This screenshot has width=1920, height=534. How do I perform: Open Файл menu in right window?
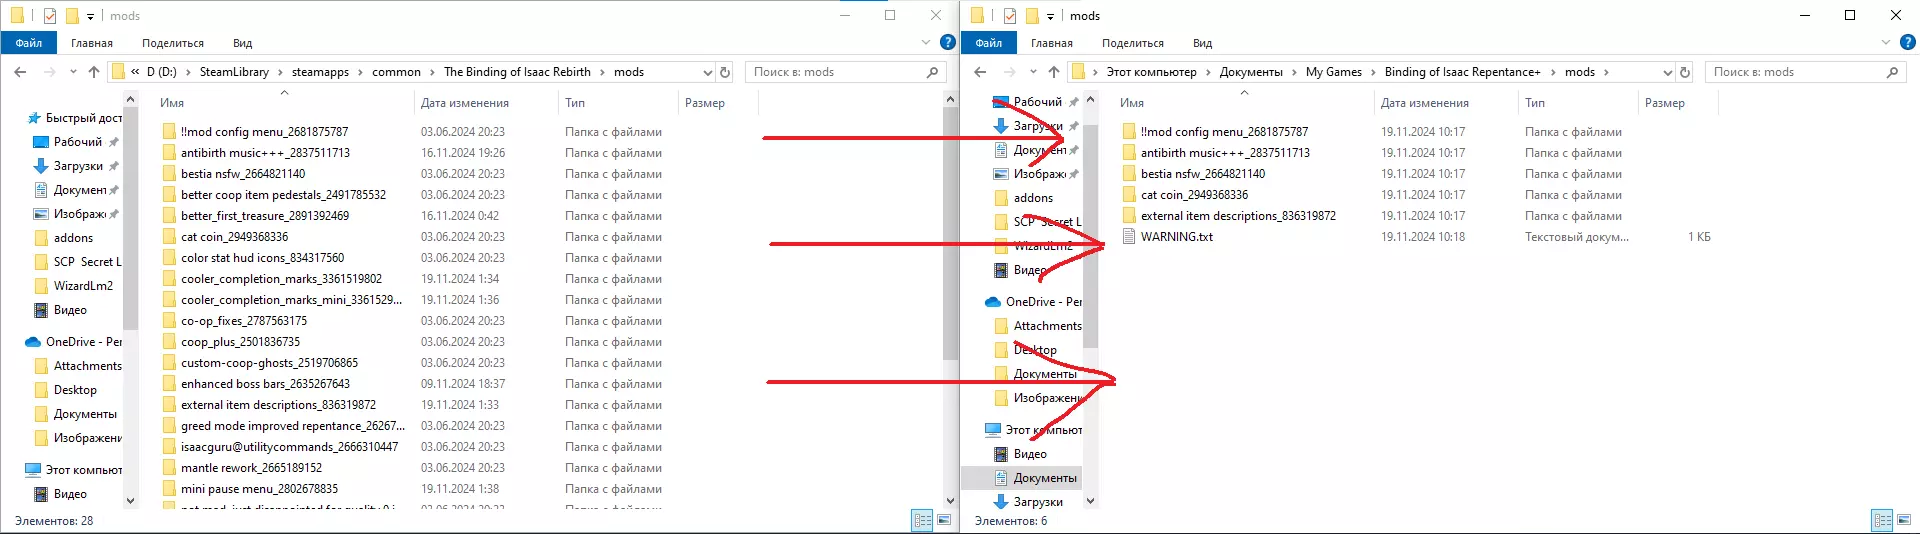tap(989, 43)
